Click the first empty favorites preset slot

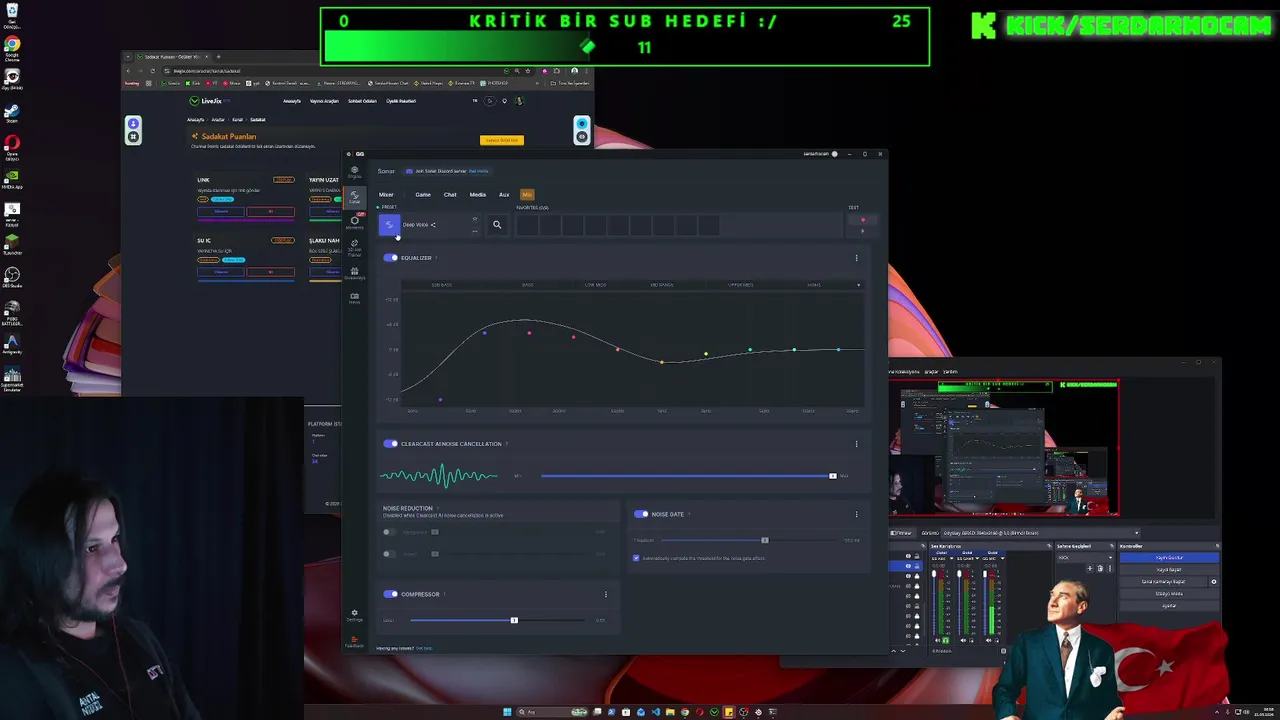pyautogui.click(x=527, y=225)
